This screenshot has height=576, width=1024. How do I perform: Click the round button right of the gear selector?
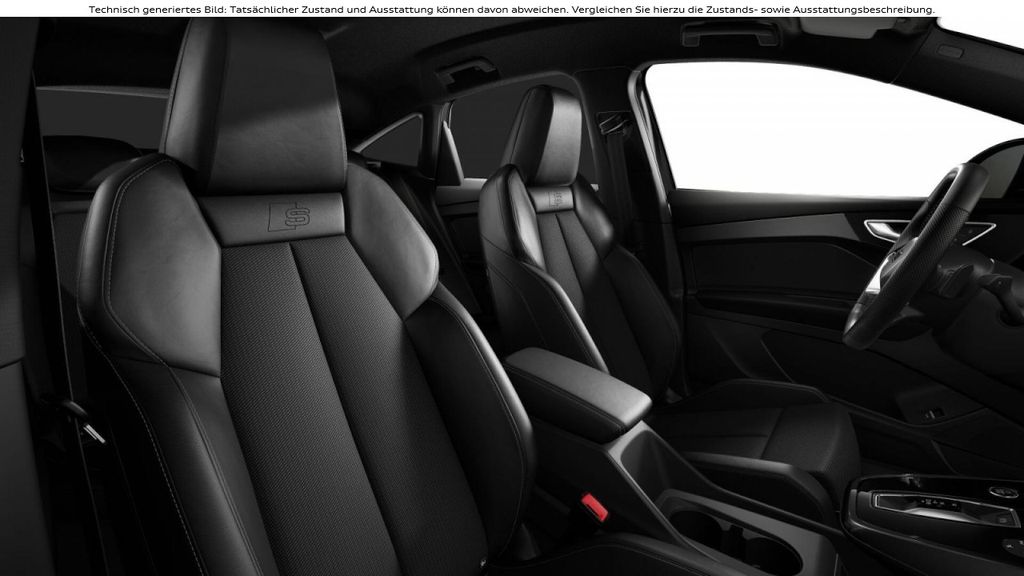click(1002, 492)
